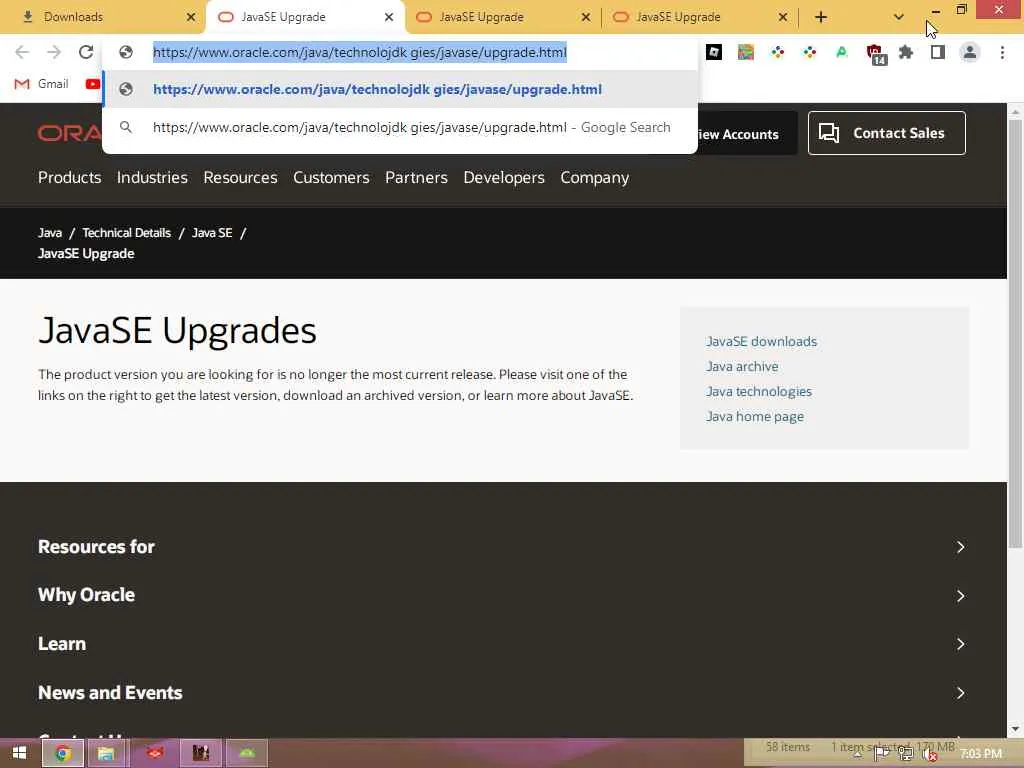
Task: Open the Chrome profile avatar
Action: tap(970, 52)
